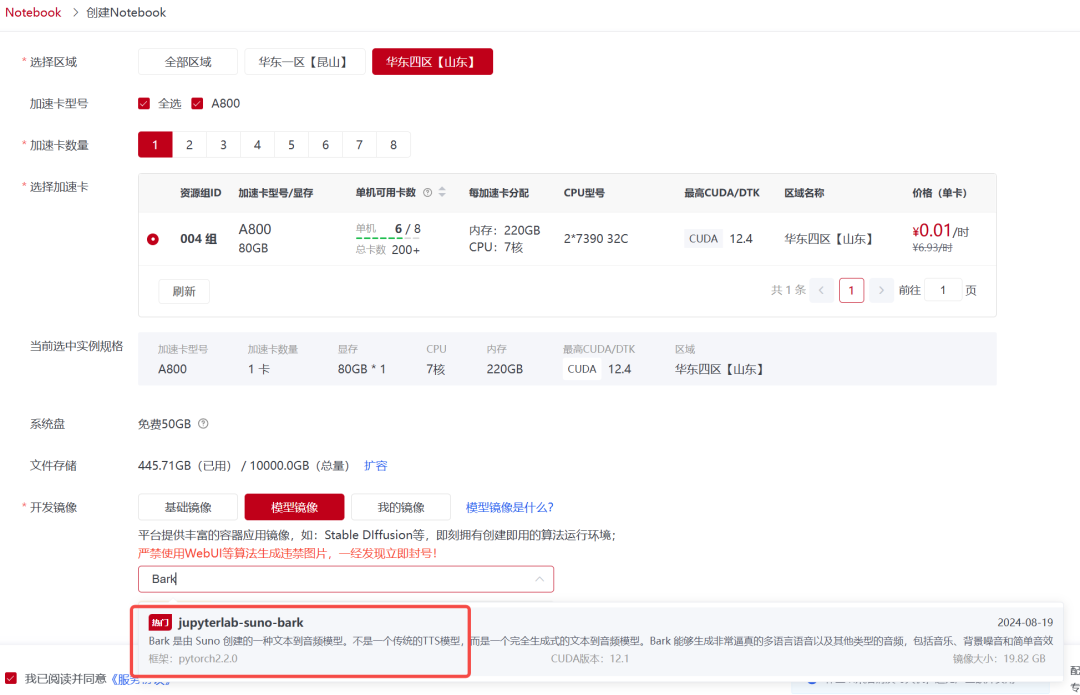Toggle the 我已阅读并同意 agreement checkbox
This screenshot has height=695, width=1080.
(x=11, y=679)
